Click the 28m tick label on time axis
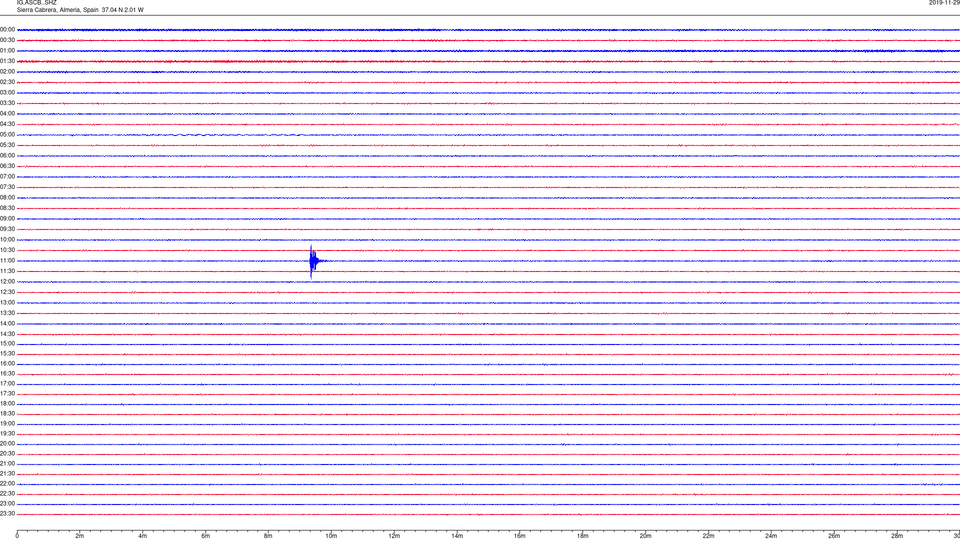 (897, 536)
